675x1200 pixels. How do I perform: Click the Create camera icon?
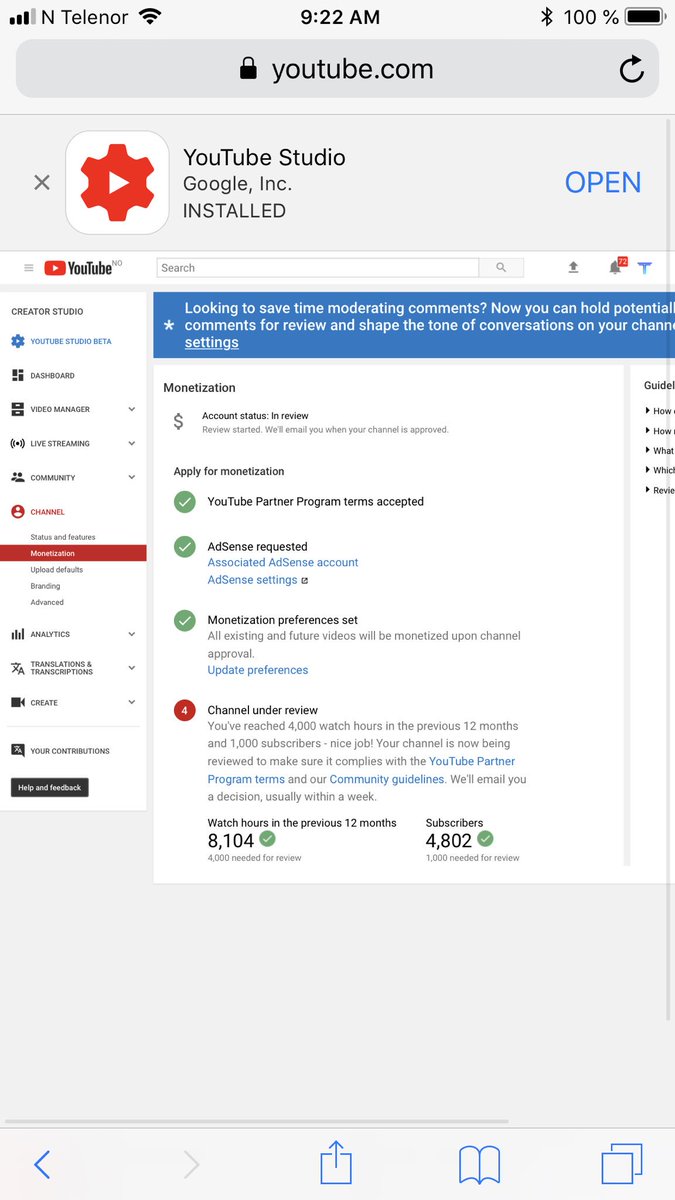pyautogui.click(x=17, y=703)
